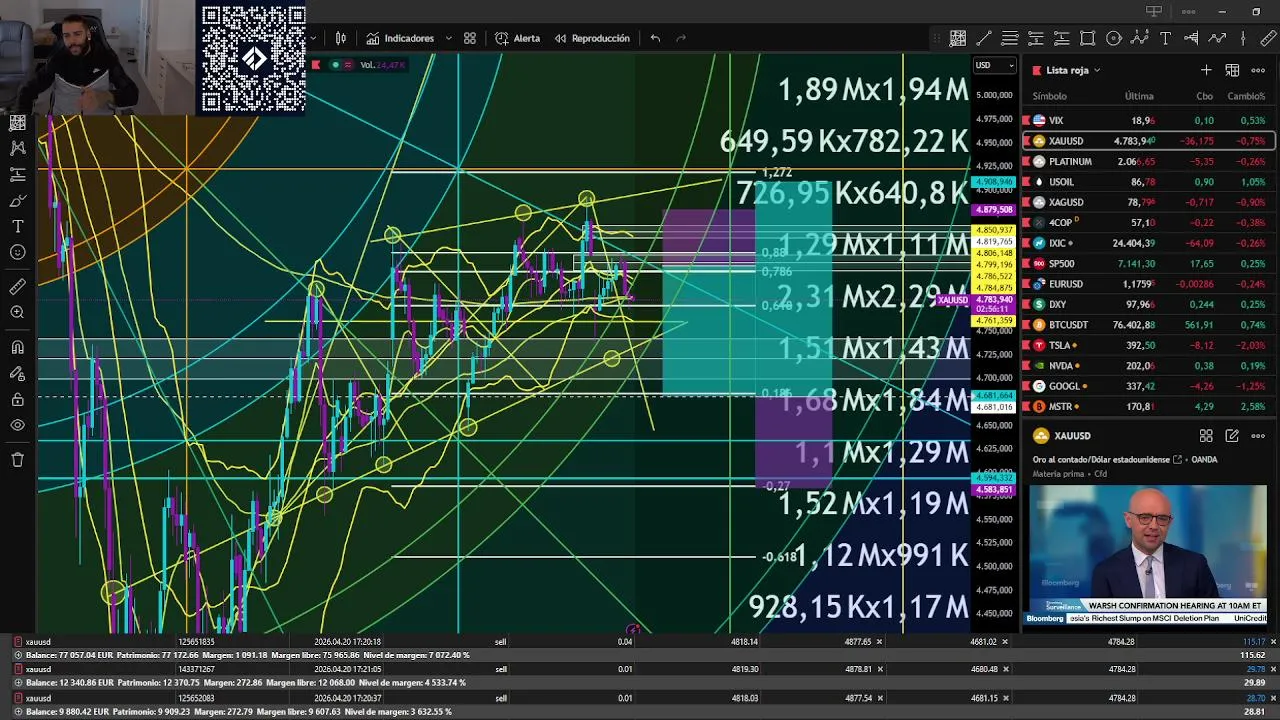Click the yellow 4.761,359 price label
Viewport: 1280px width, 720px height.
pyautogui.click(x=992, y=321)
